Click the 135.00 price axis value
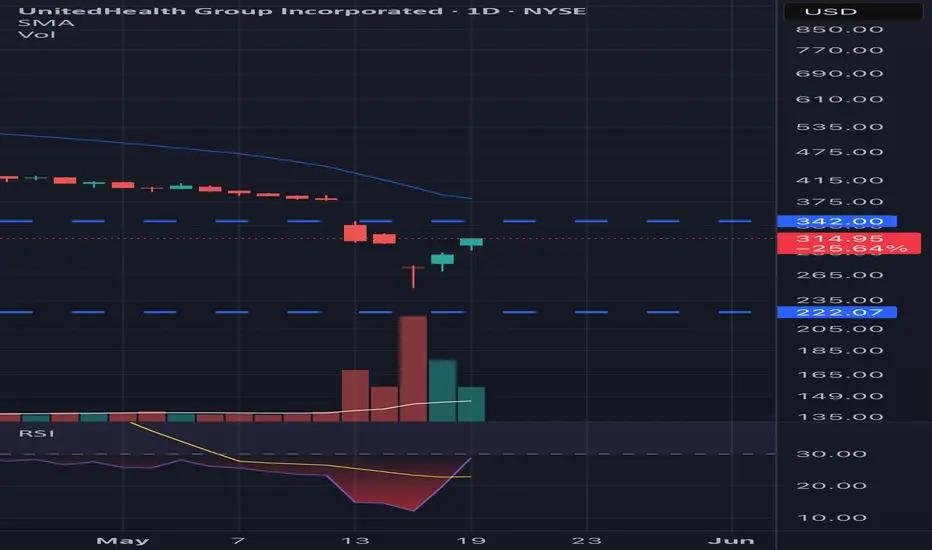The height and width of the screenshot is (550, 932). tap(839, 417)
